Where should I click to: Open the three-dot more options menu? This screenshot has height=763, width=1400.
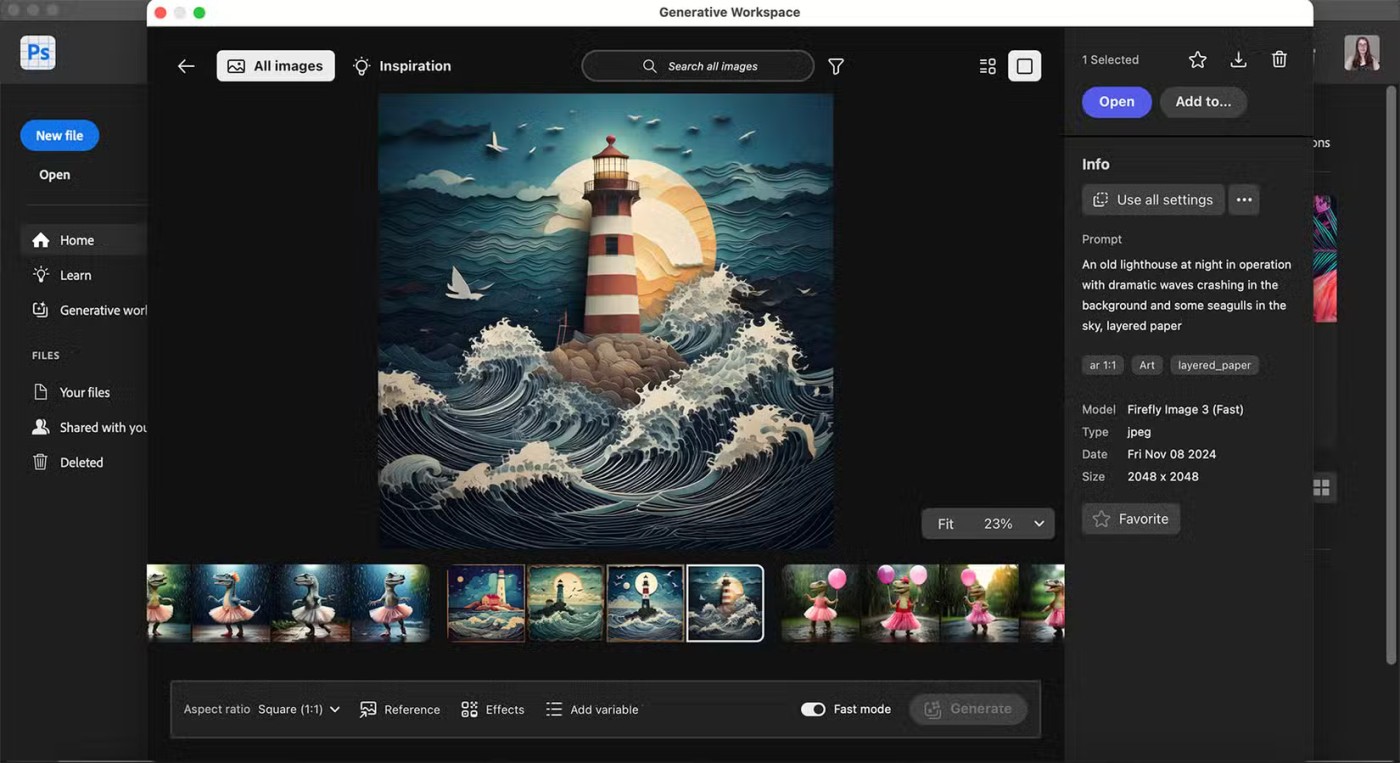pos(1244,200)
